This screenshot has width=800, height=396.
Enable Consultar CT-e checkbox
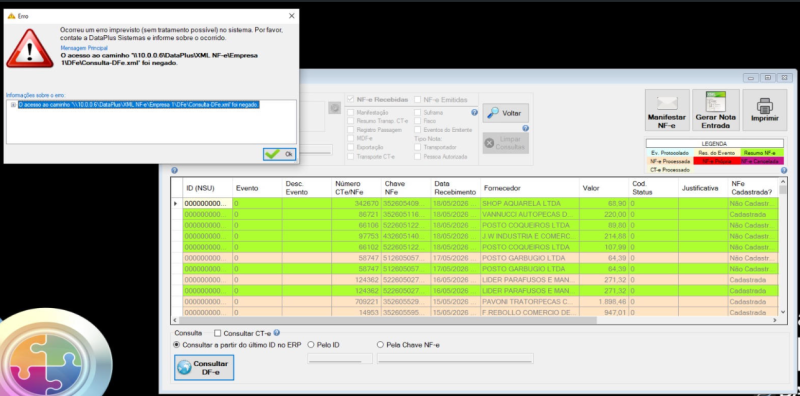pos(218,333)
